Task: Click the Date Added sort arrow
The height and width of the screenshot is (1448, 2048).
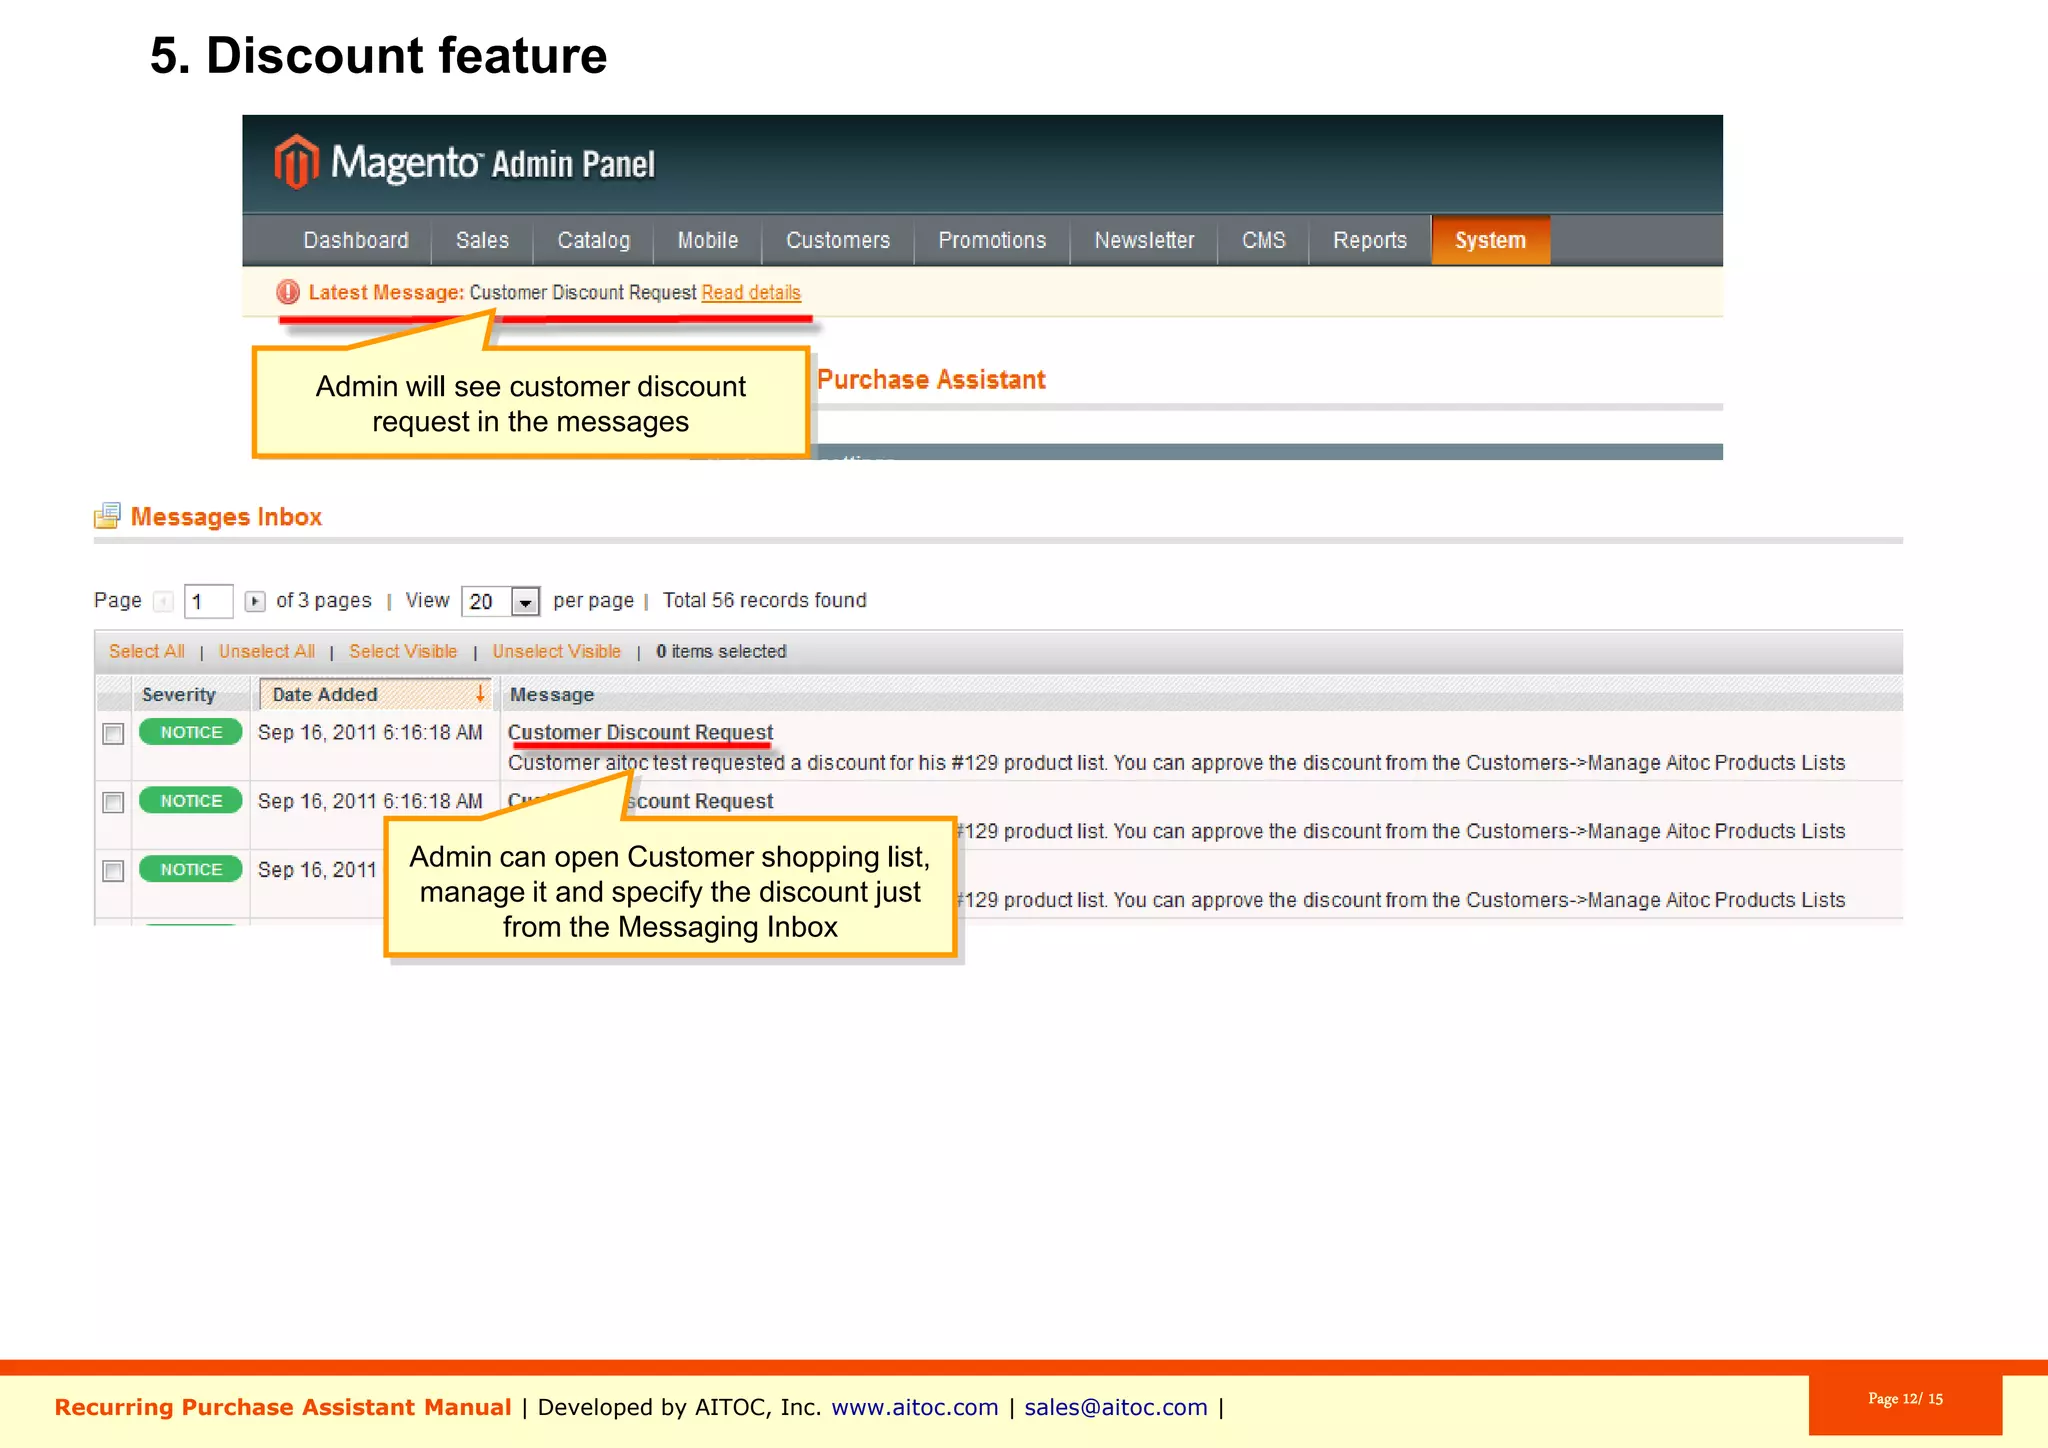Action: click(x=480, y=693)
